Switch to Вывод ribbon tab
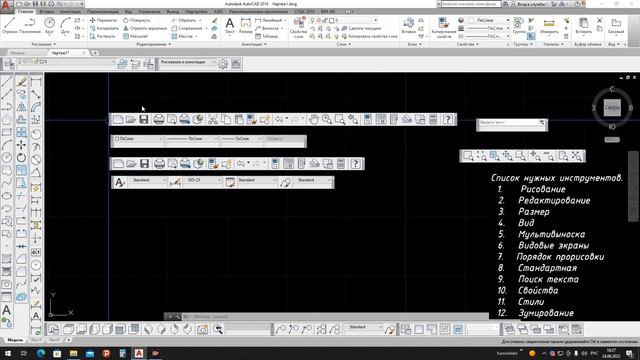The image size is (640, 360). point(173,12)
